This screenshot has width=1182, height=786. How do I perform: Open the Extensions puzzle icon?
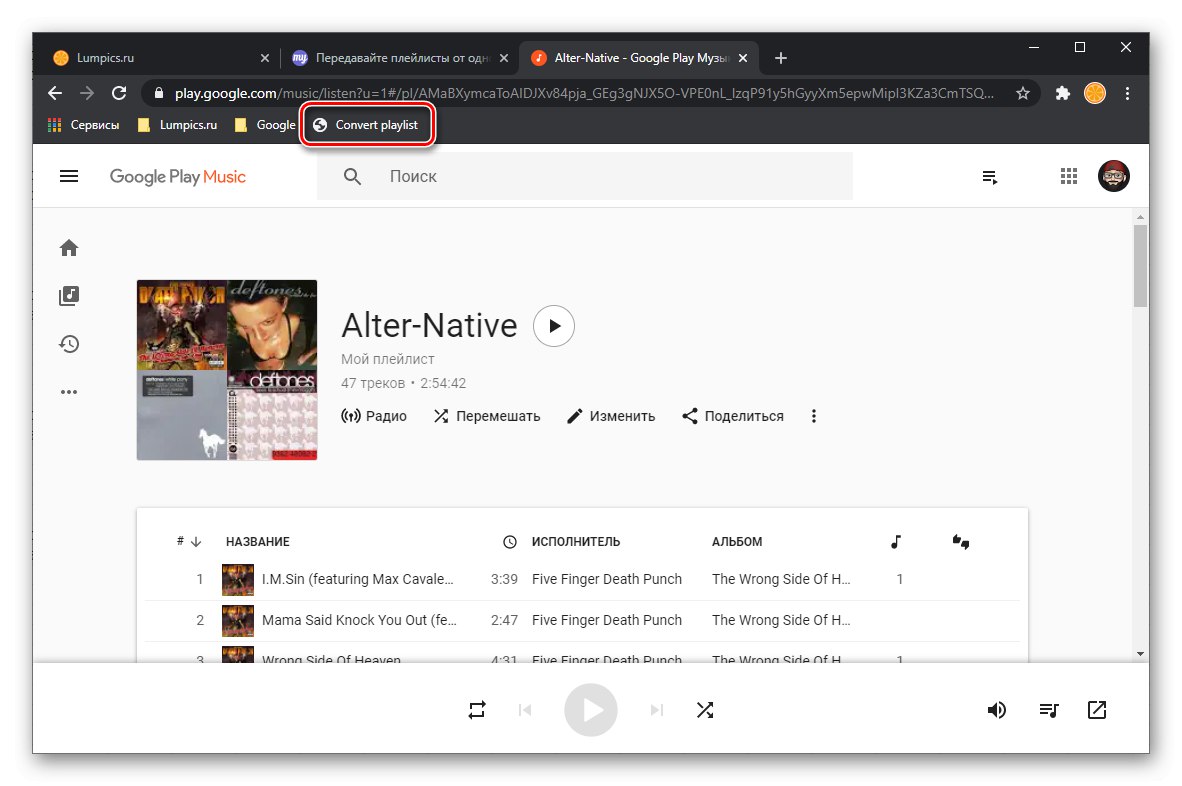tap(1062, 93)
